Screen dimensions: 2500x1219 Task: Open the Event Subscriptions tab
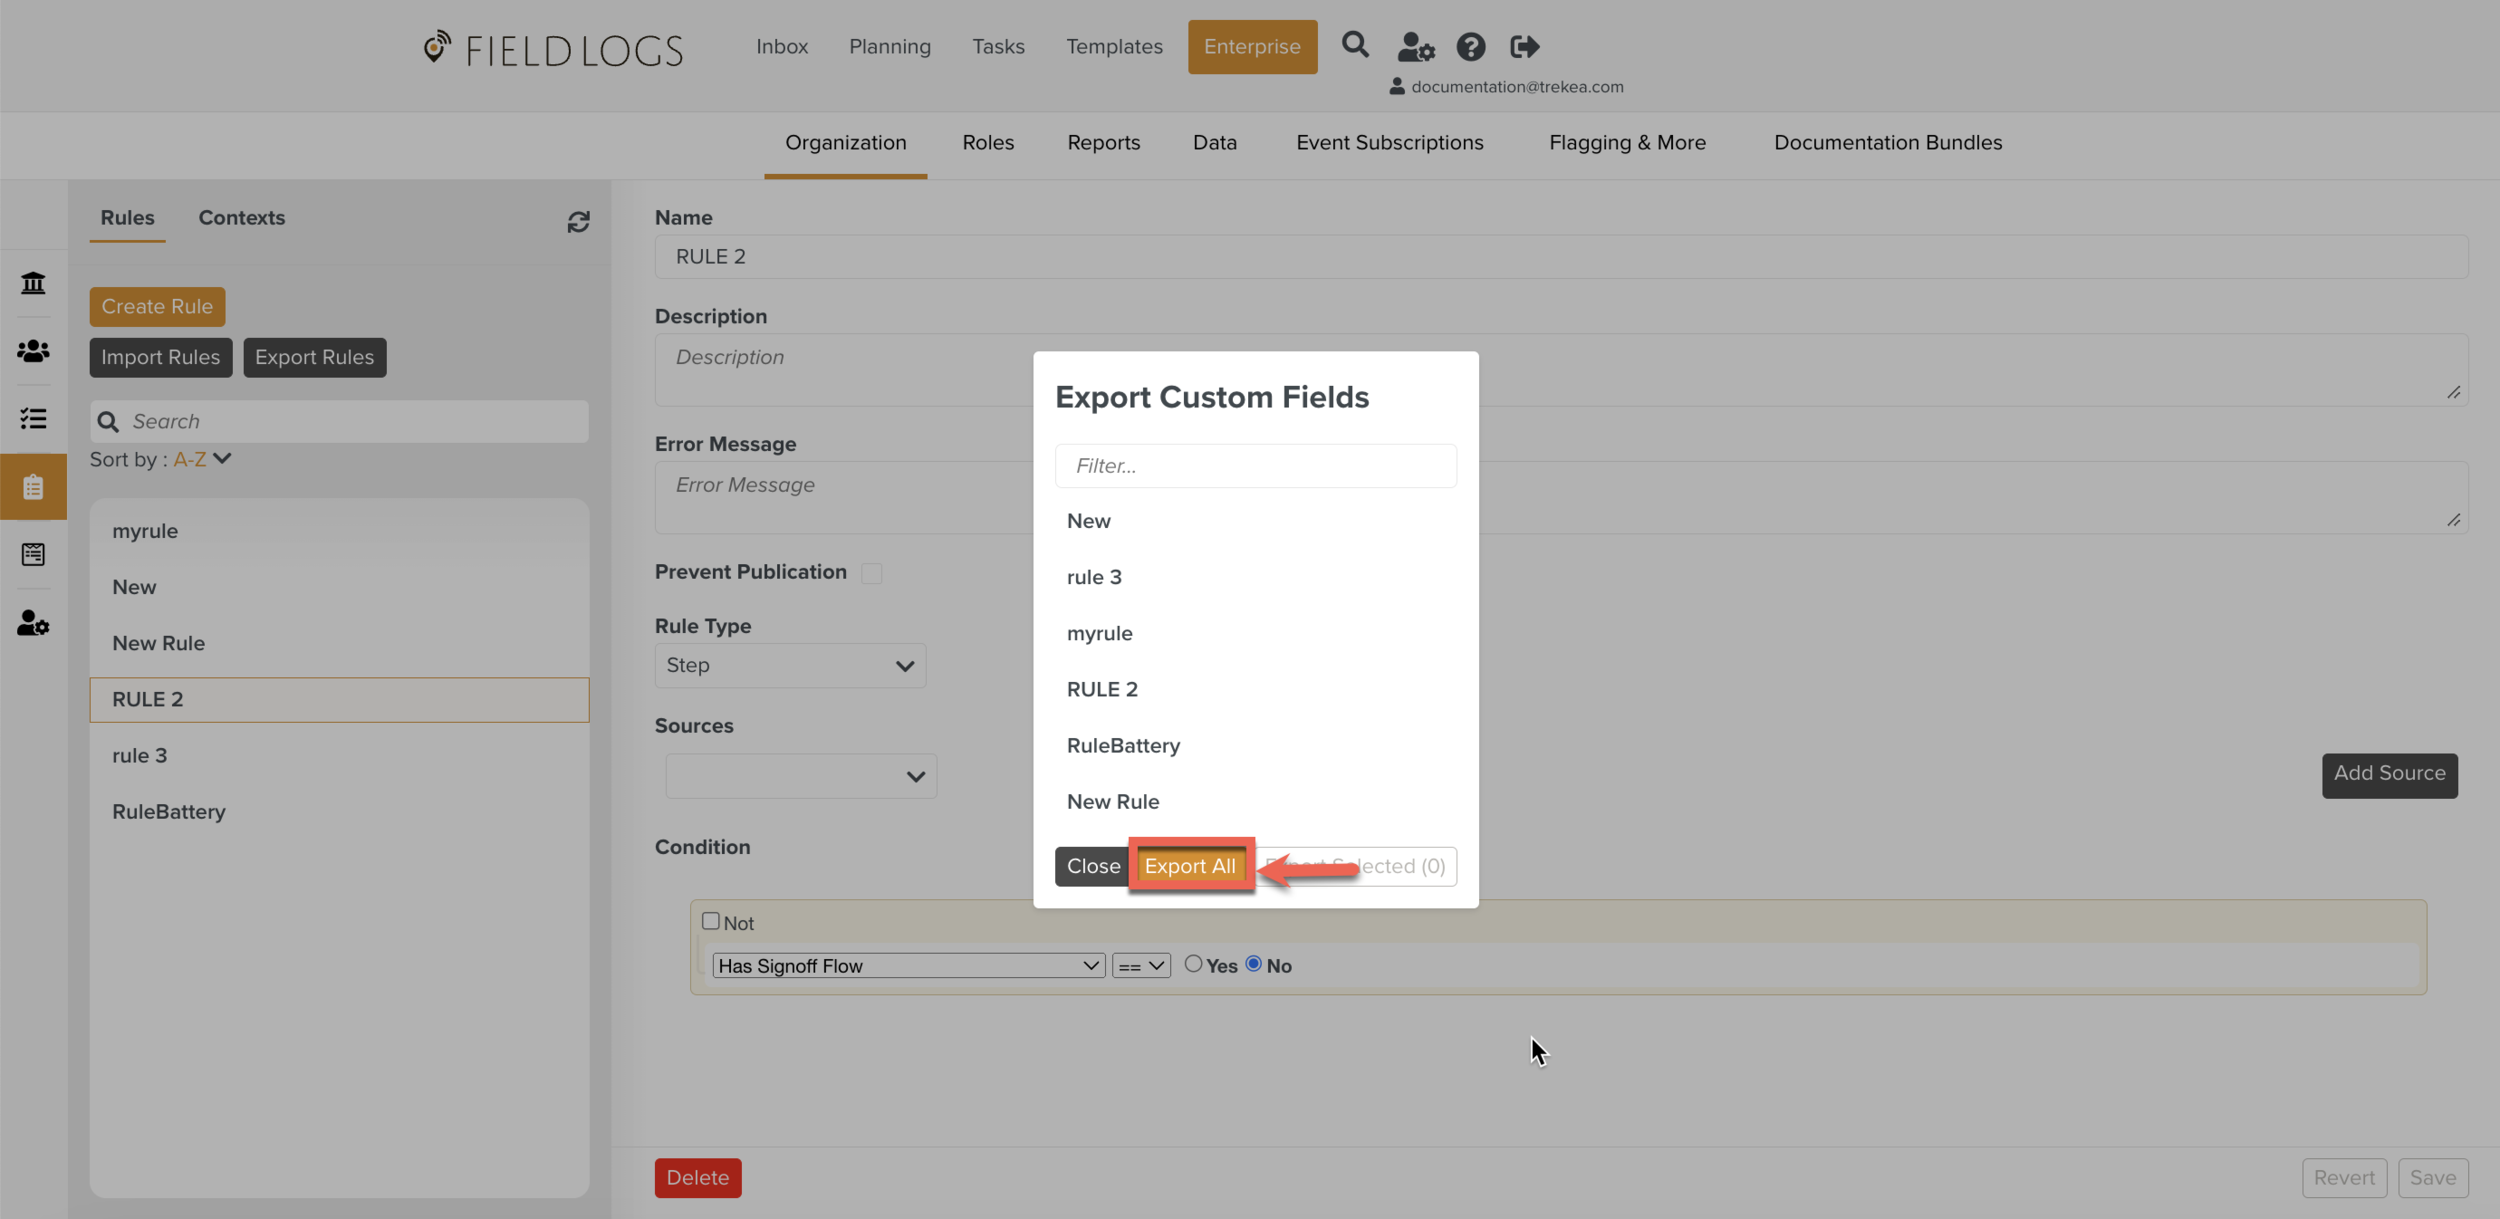pyautogui.click(x=1389, y=143)
